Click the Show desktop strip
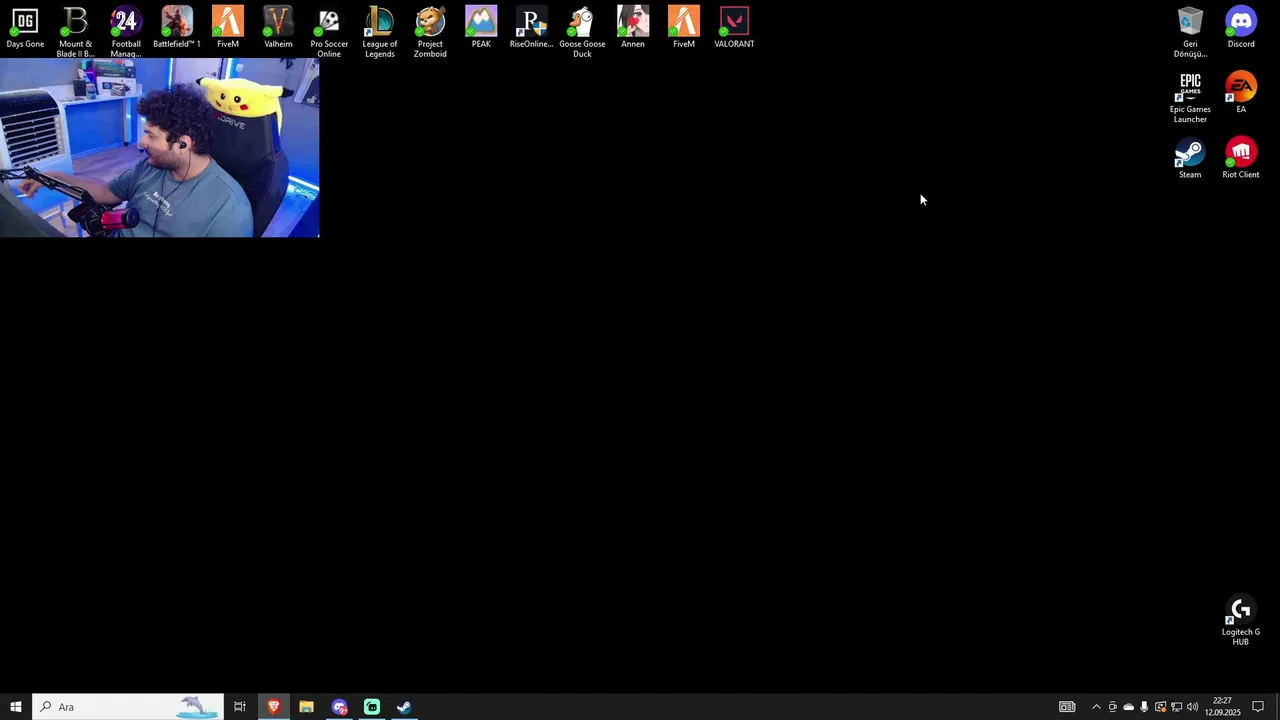Viewport: 1280px width, 720px height. [x=1277, y=707]
